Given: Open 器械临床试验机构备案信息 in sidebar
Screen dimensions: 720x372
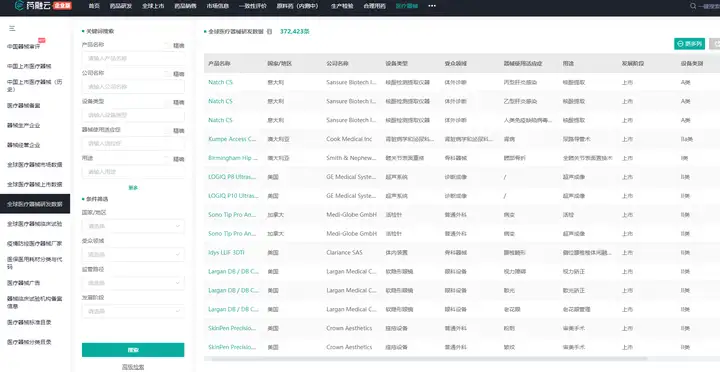Looking at the screenshot, I should [x=35, y=302].
